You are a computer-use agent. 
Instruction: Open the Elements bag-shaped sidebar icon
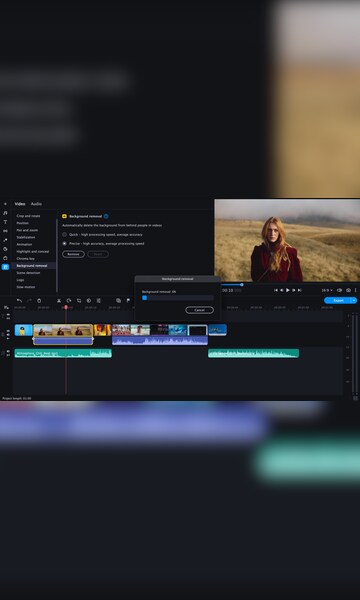(x=5, y=258)
